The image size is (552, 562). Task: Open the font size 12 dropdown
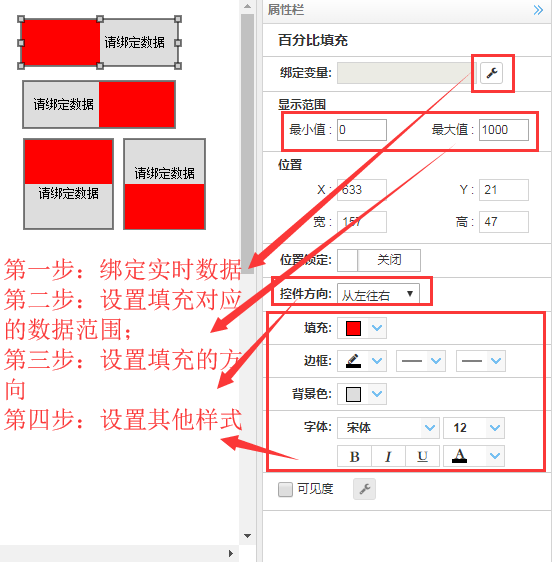click(x=474, y=428)
